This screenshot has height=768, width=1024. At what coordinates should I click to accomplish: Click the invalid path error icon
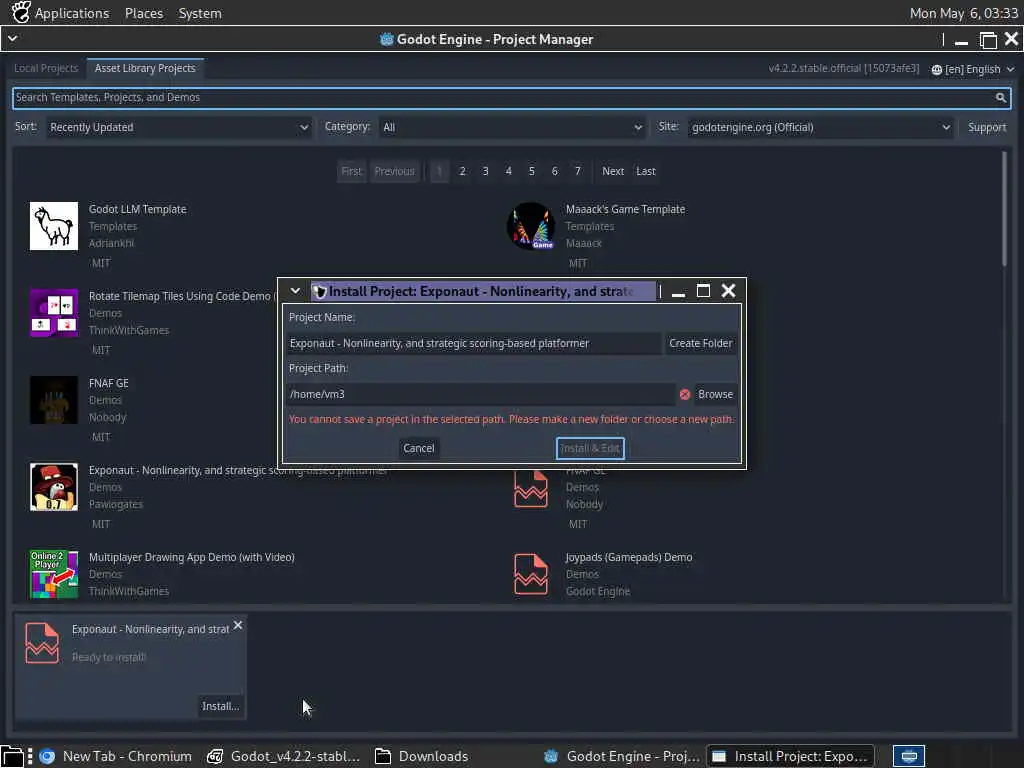tap(684, 394)
